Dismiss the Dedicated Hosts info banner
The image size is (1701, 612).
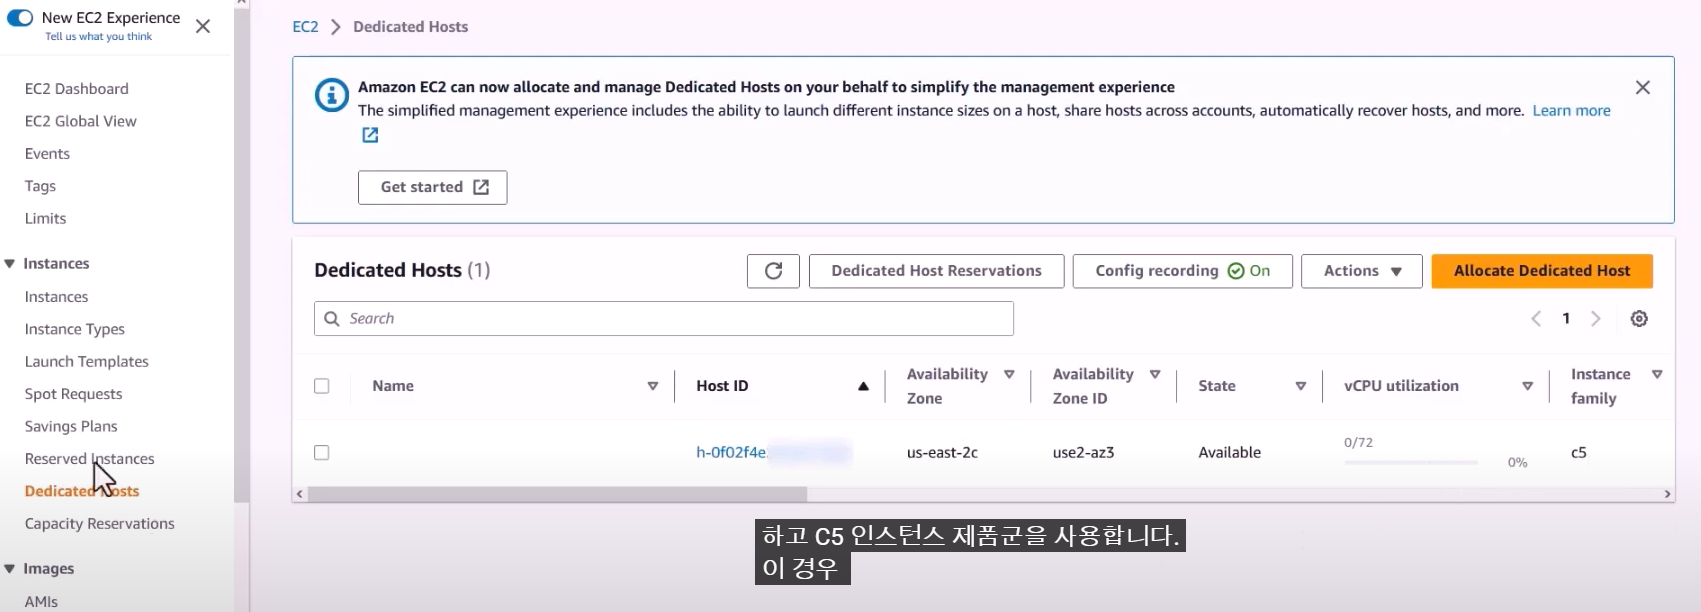coord(1643,88)
